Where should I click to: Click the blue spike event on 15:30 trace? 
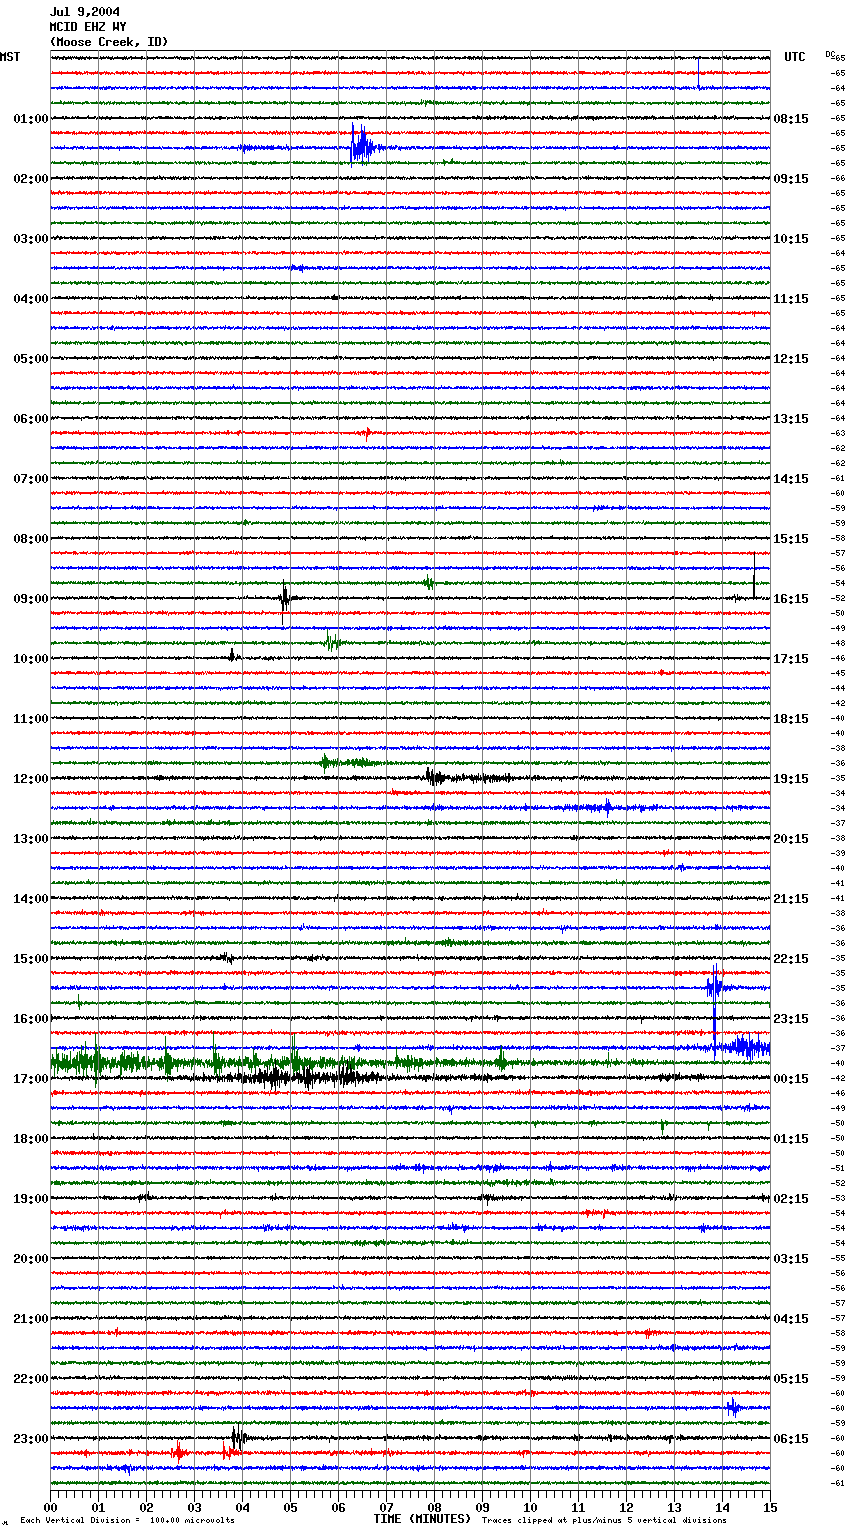(x=714, y=987)
